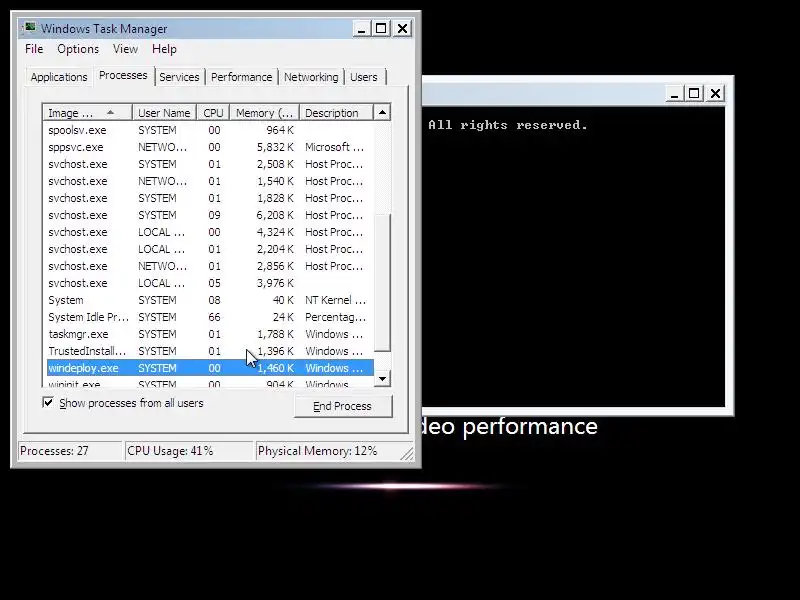Open the Help menu
The image size is (800, 600).
(x=164, y=49)
